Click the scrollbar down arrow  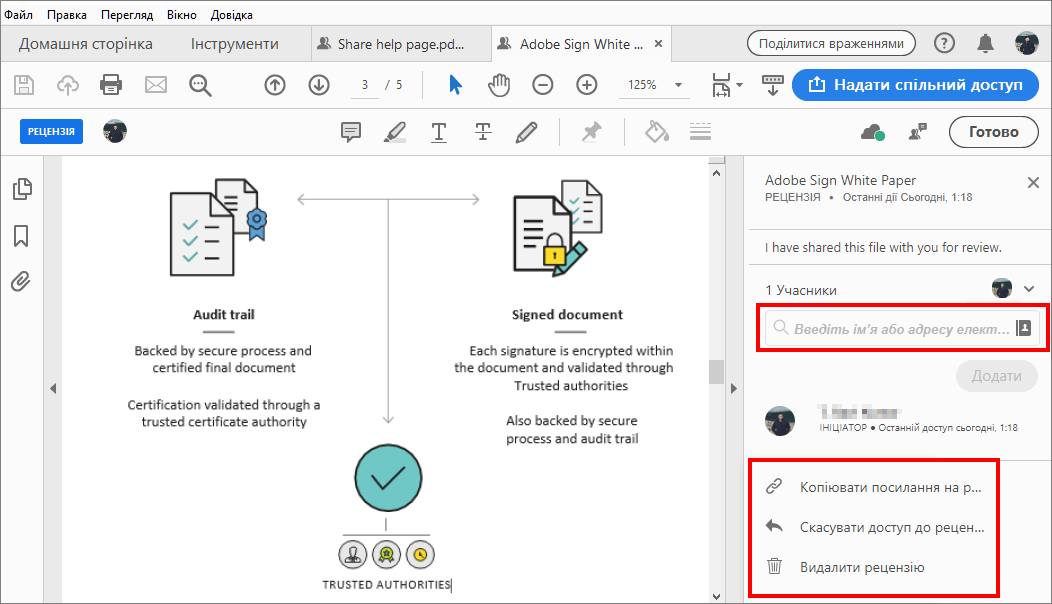click(x=717, y=597)
